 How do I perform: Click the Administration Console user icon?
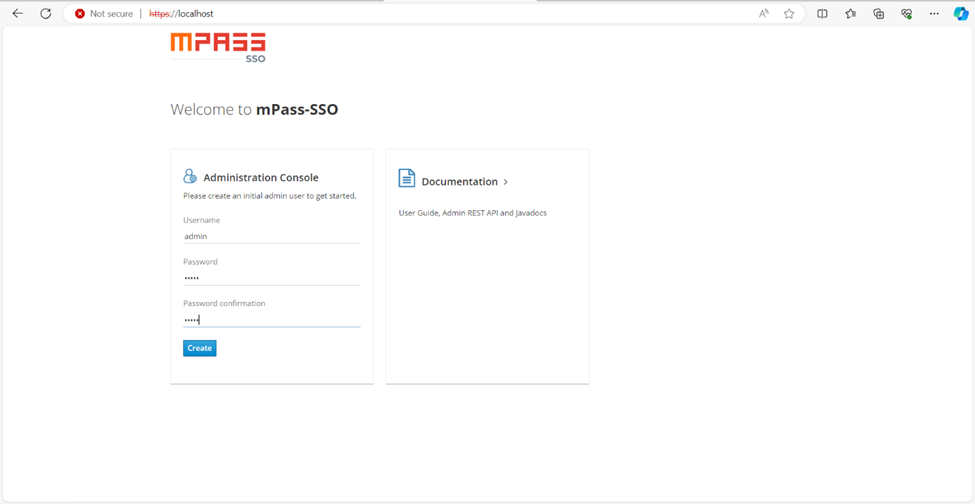click(190, 176)
